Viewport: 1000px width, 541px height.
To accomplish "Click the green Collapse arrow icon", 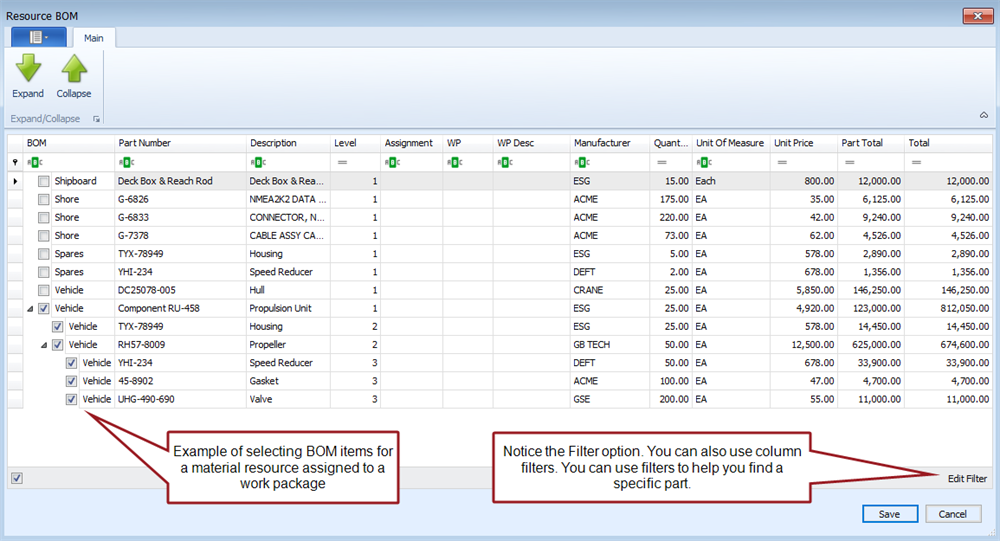I will click(x=74, y=68).
